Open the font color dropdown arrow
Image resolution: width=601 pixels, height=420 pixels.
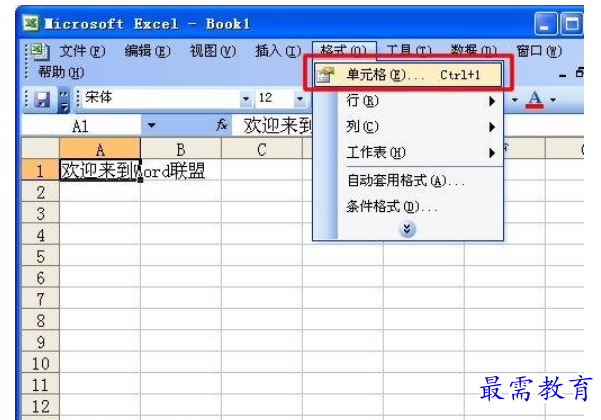tap(553, 100)
